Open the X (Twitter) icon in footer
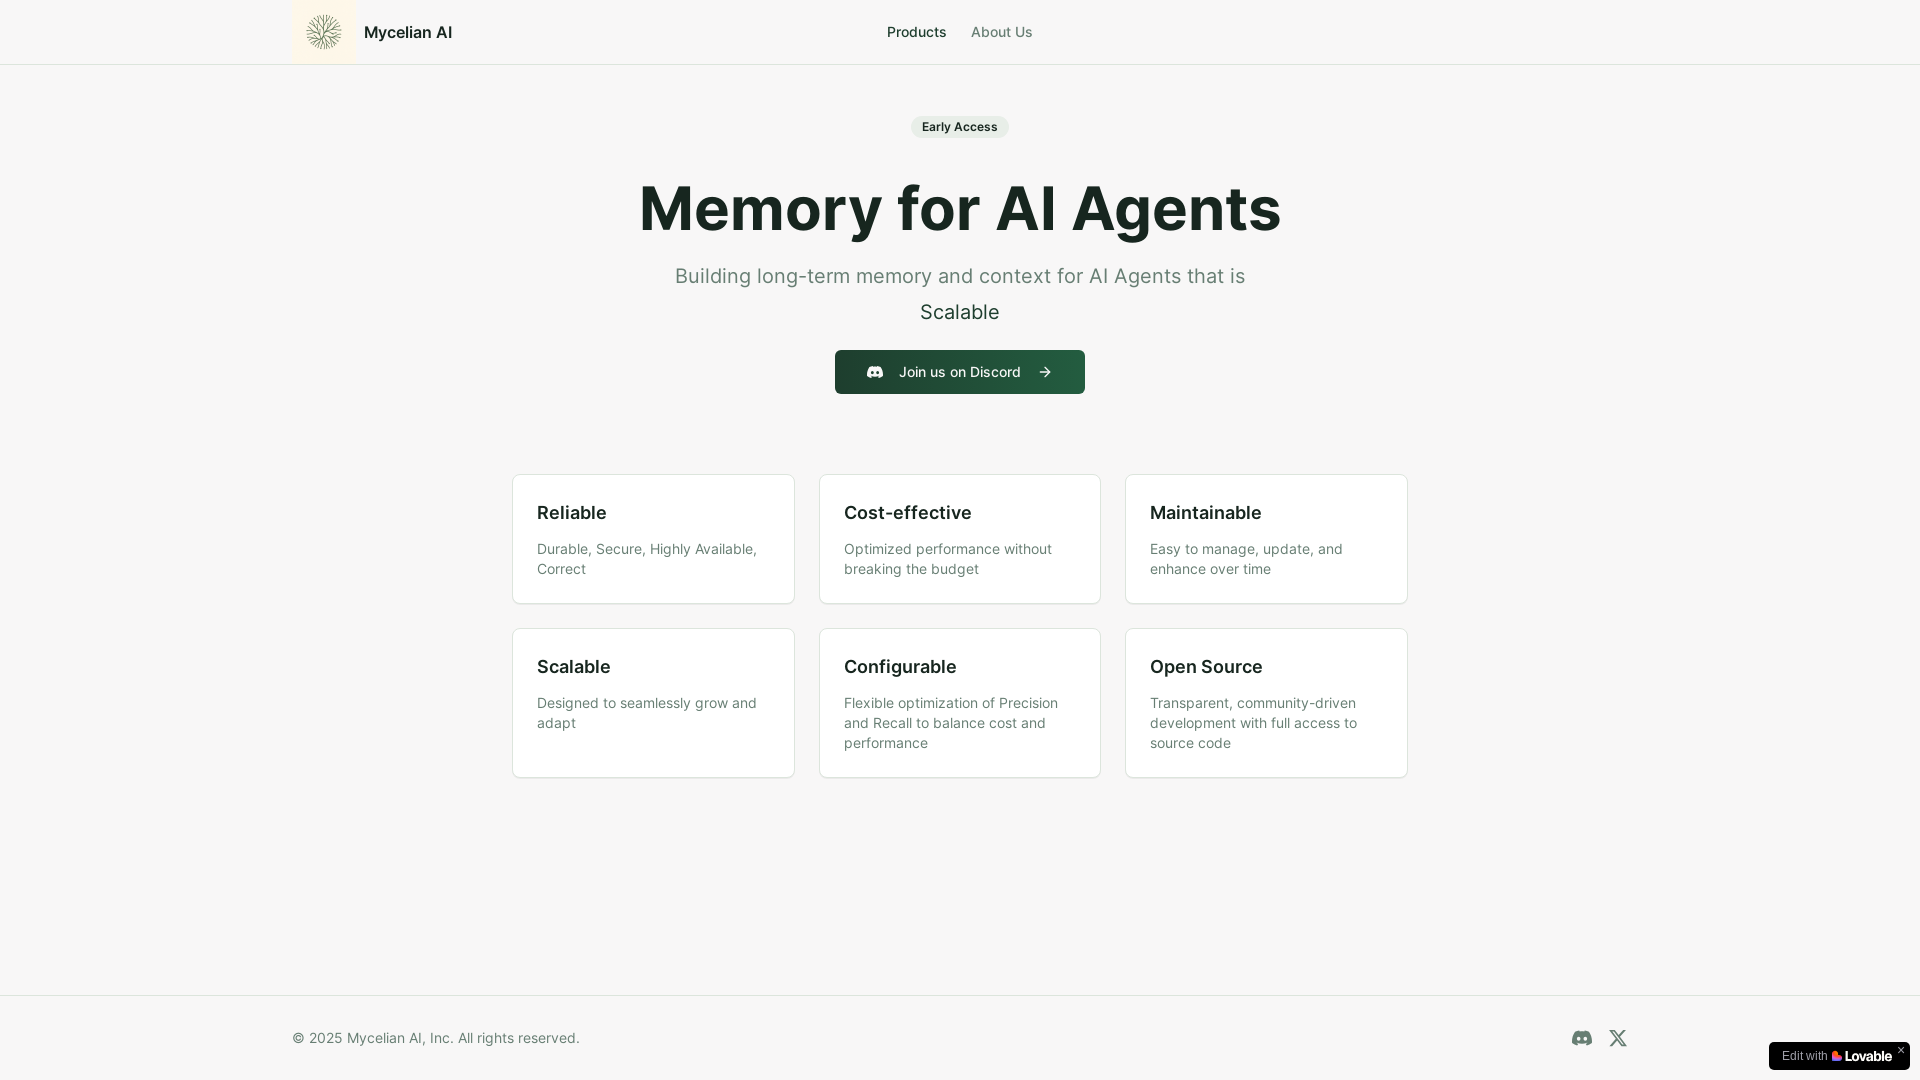Viewport: 1920px width, 1080px height. tap(1618, 1038)
